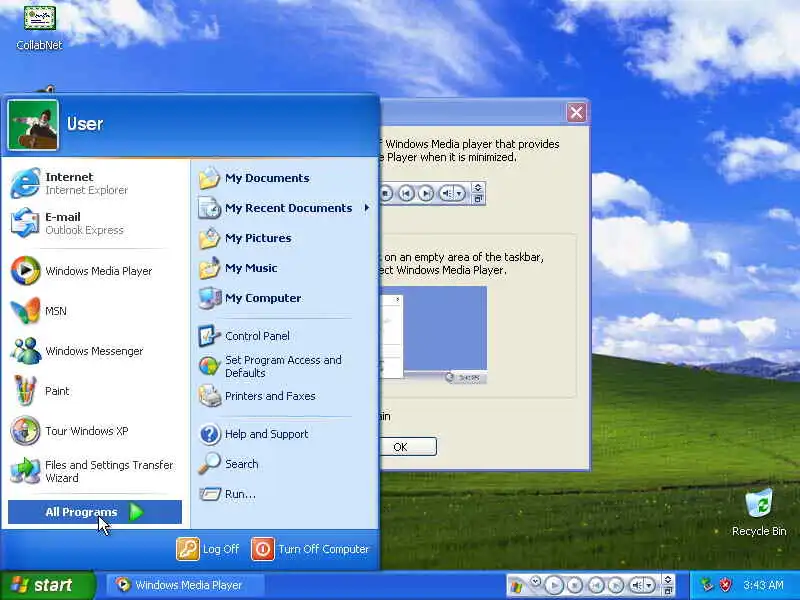
Task: Select the CollabNet desktop icon
Action: click(39, 28)
